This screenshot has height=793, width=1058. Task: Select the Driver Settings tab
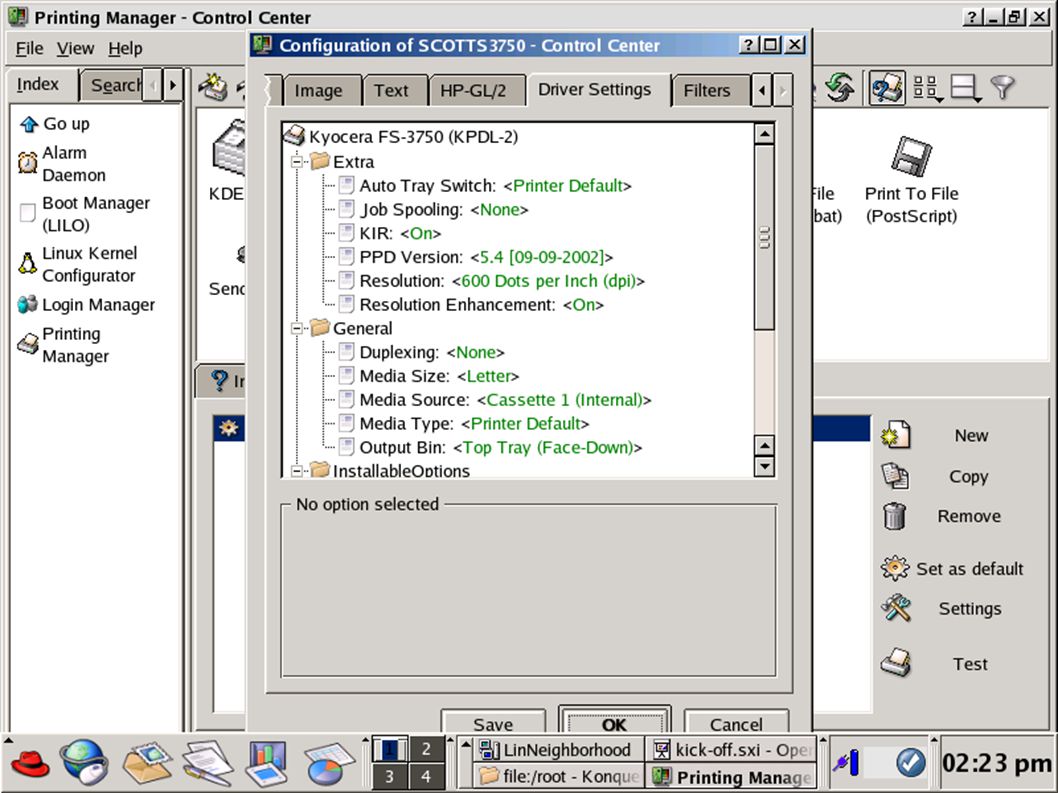[594, 90]
